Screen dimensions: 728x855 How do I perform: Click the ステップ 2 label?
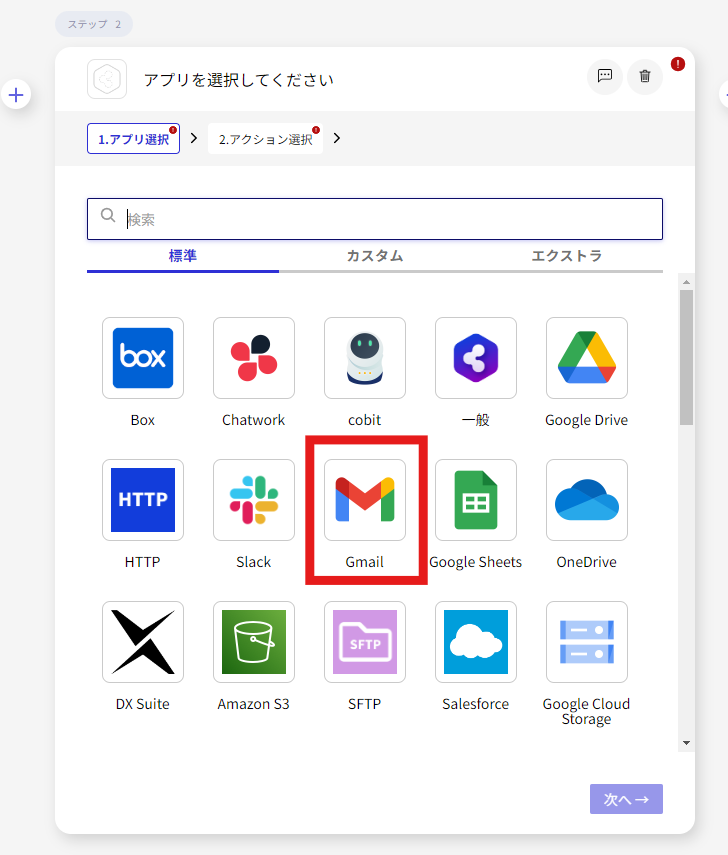(x=94, y=24)
